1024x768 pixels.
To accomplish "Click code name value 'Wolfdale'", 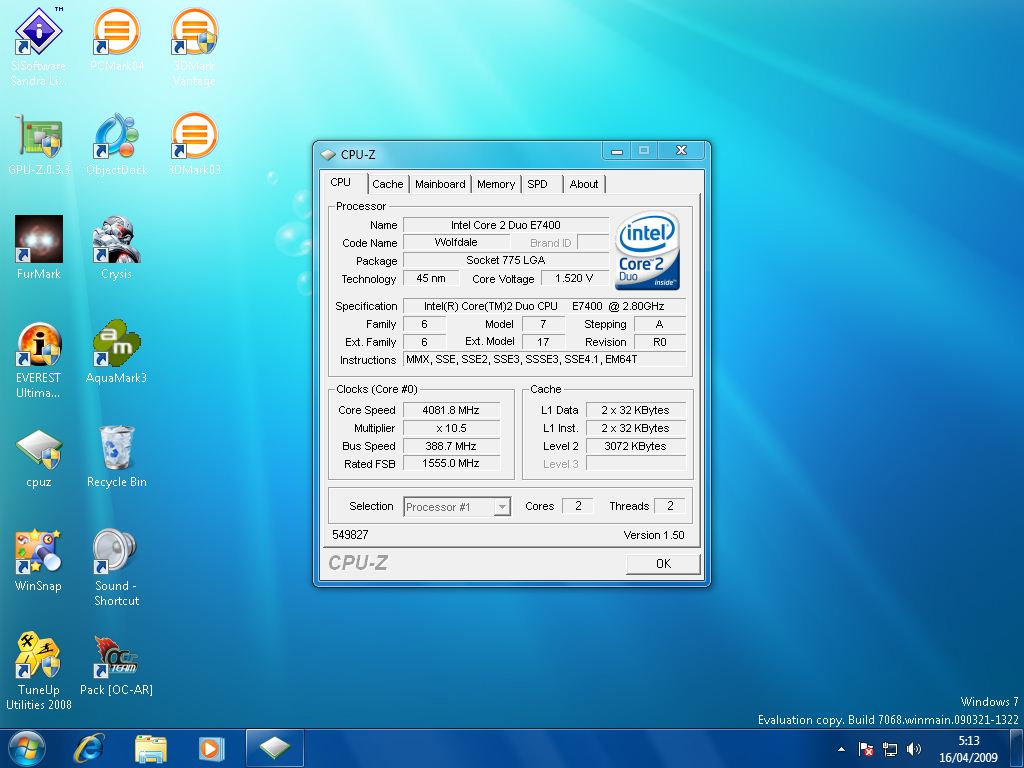I will (456, 242).
